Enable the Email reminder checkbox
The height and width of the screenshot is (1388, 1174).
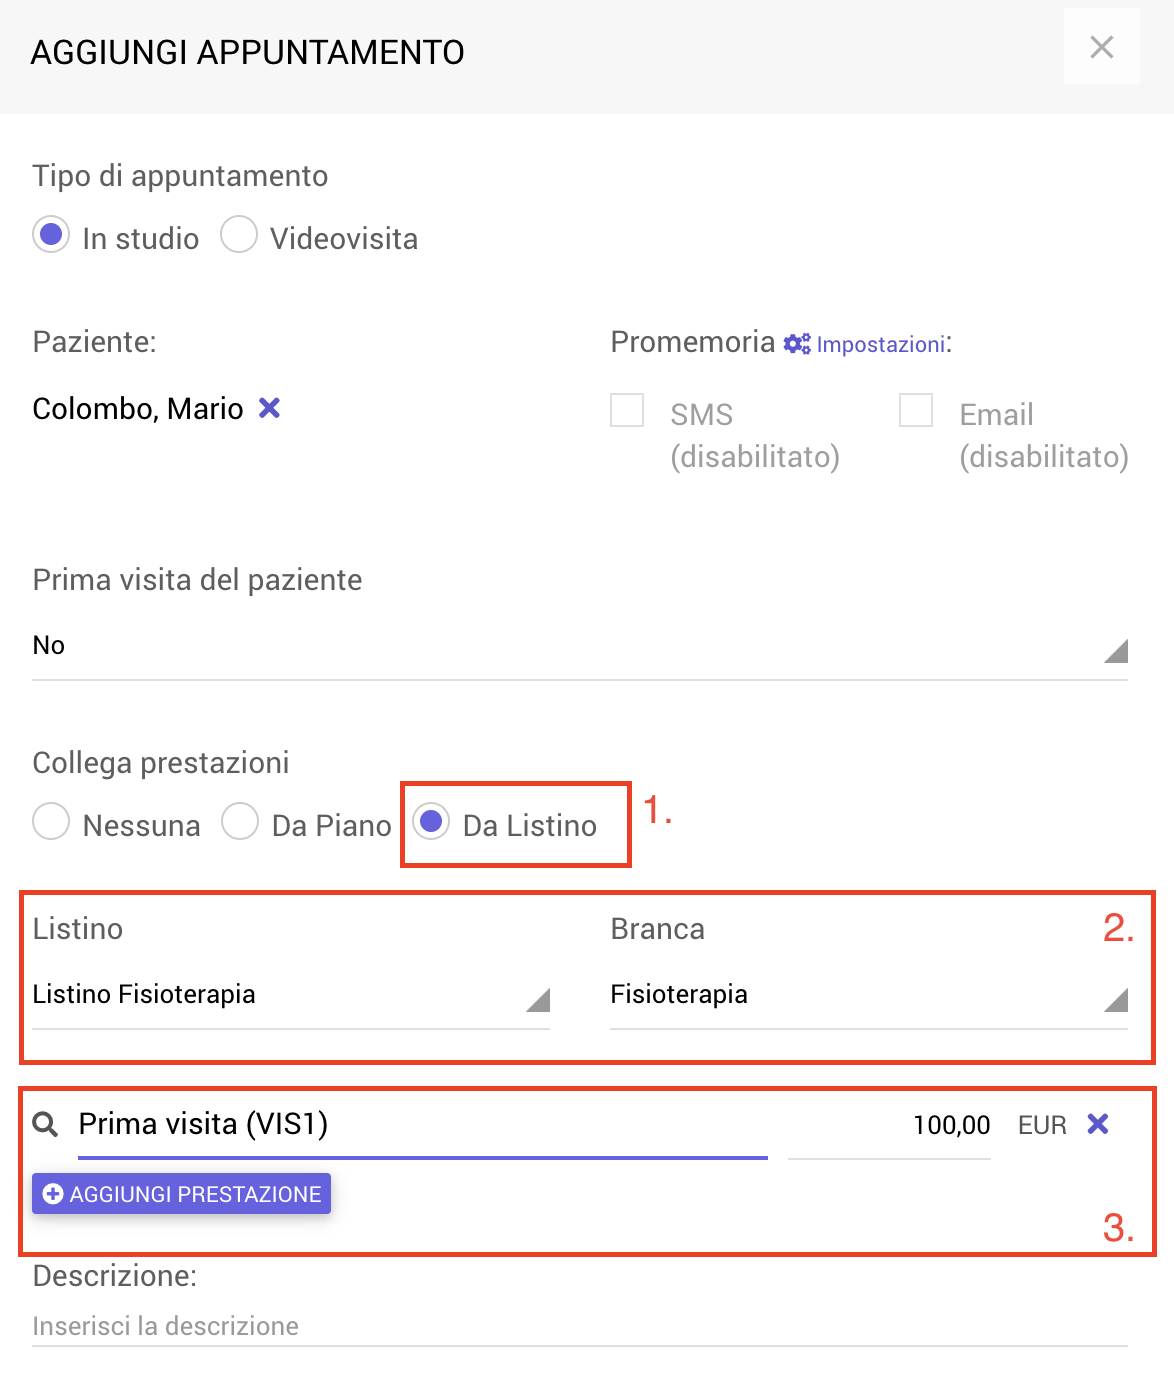(916, 410)
